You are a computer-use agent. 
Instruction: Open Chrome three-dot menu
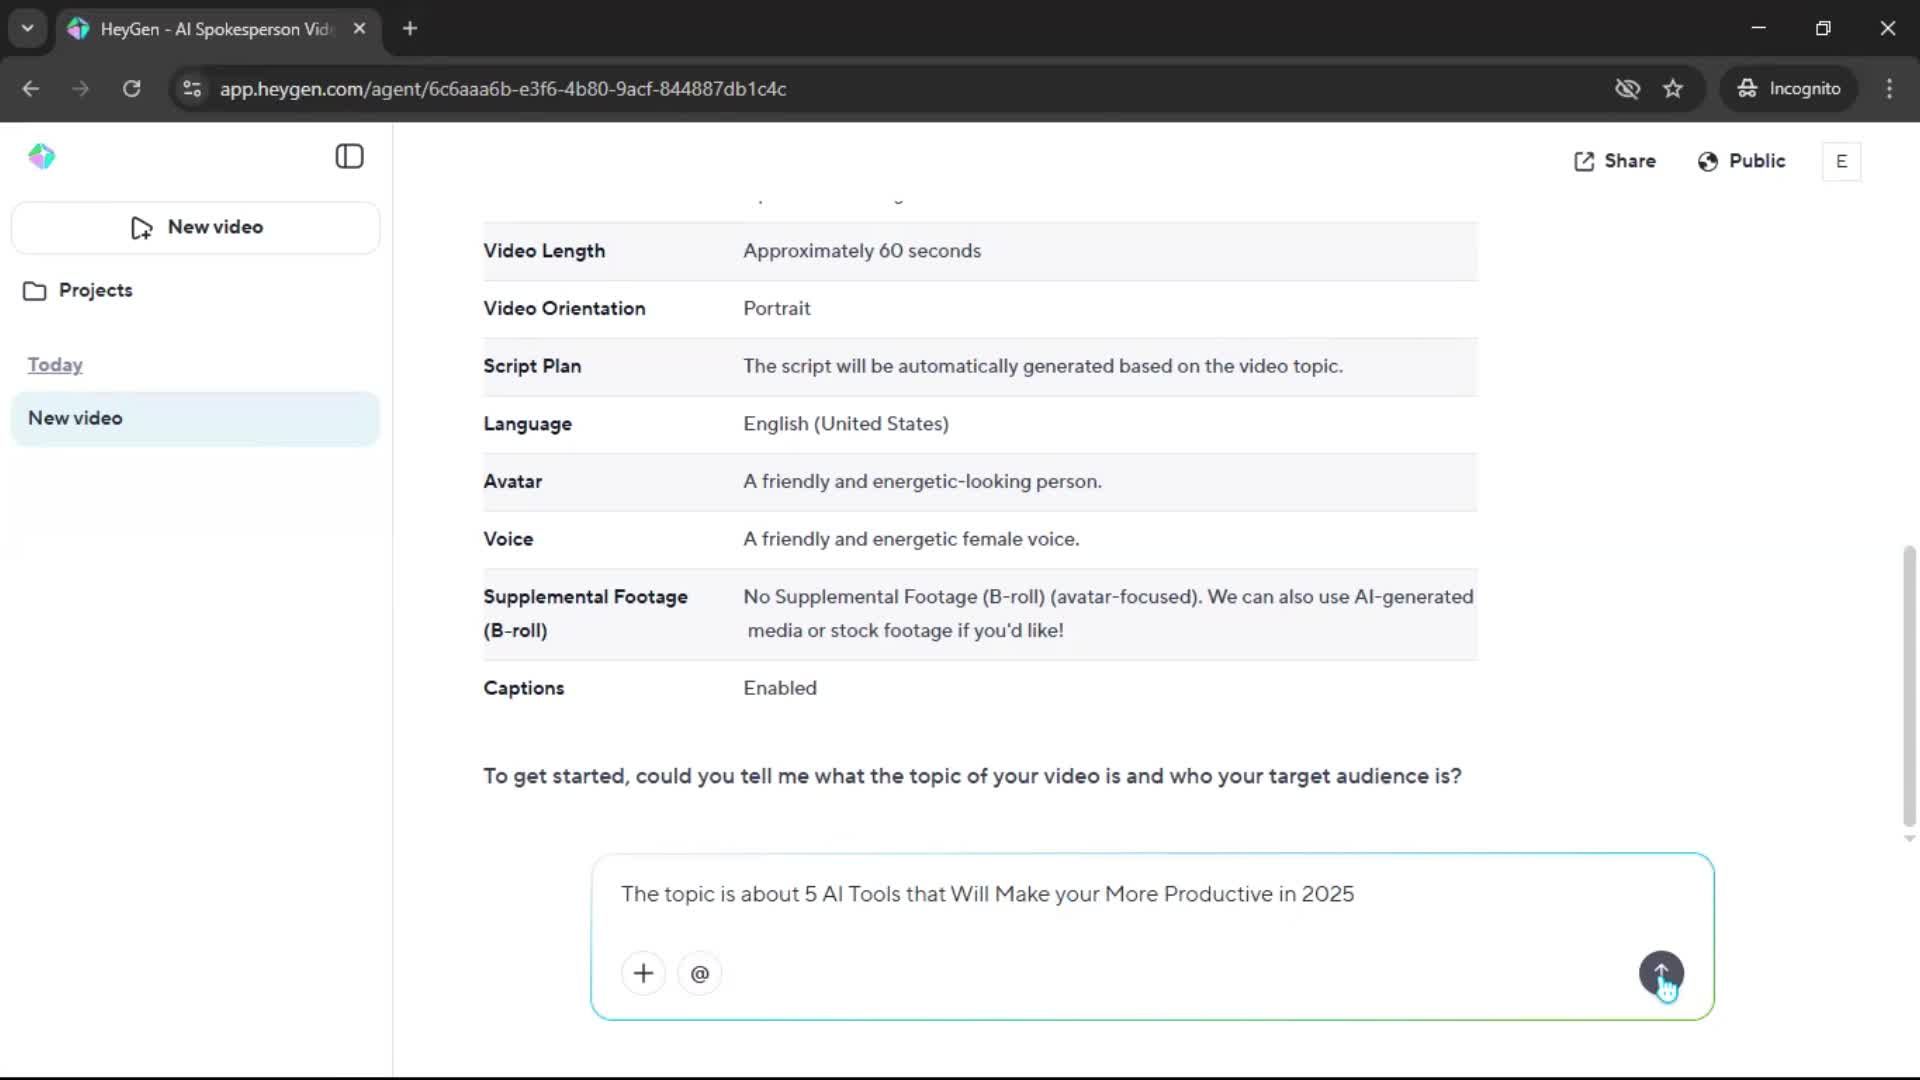1889,88
